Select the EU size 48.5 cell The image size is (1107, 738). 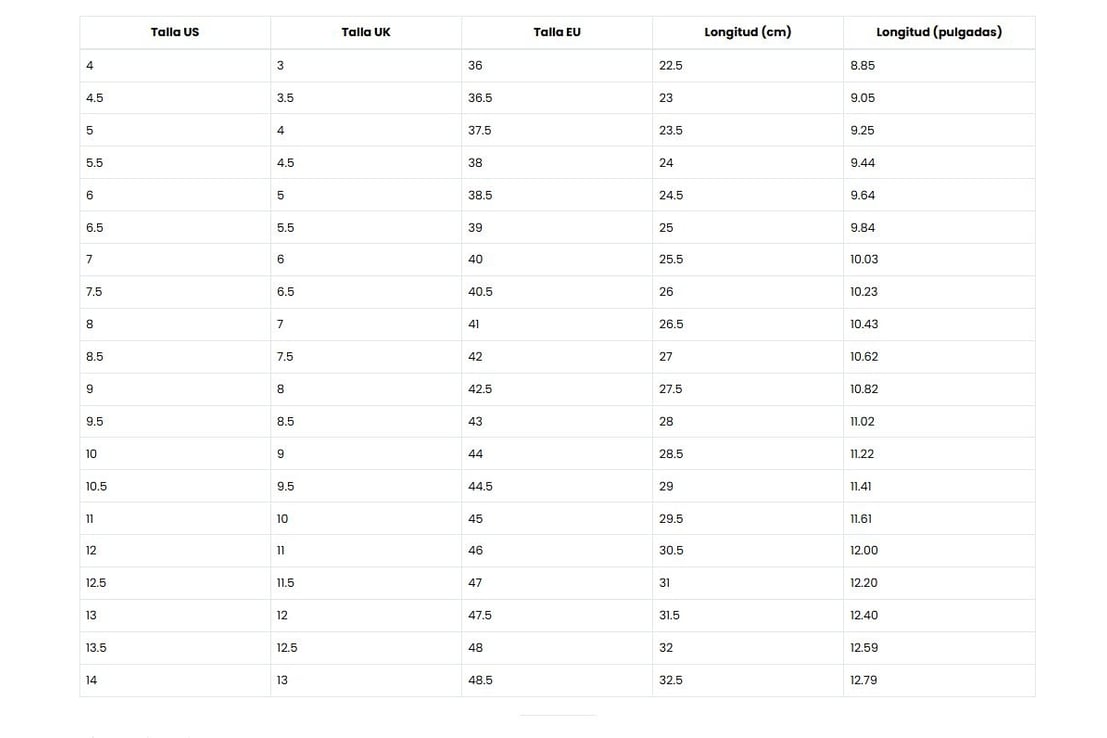point(557,681)
